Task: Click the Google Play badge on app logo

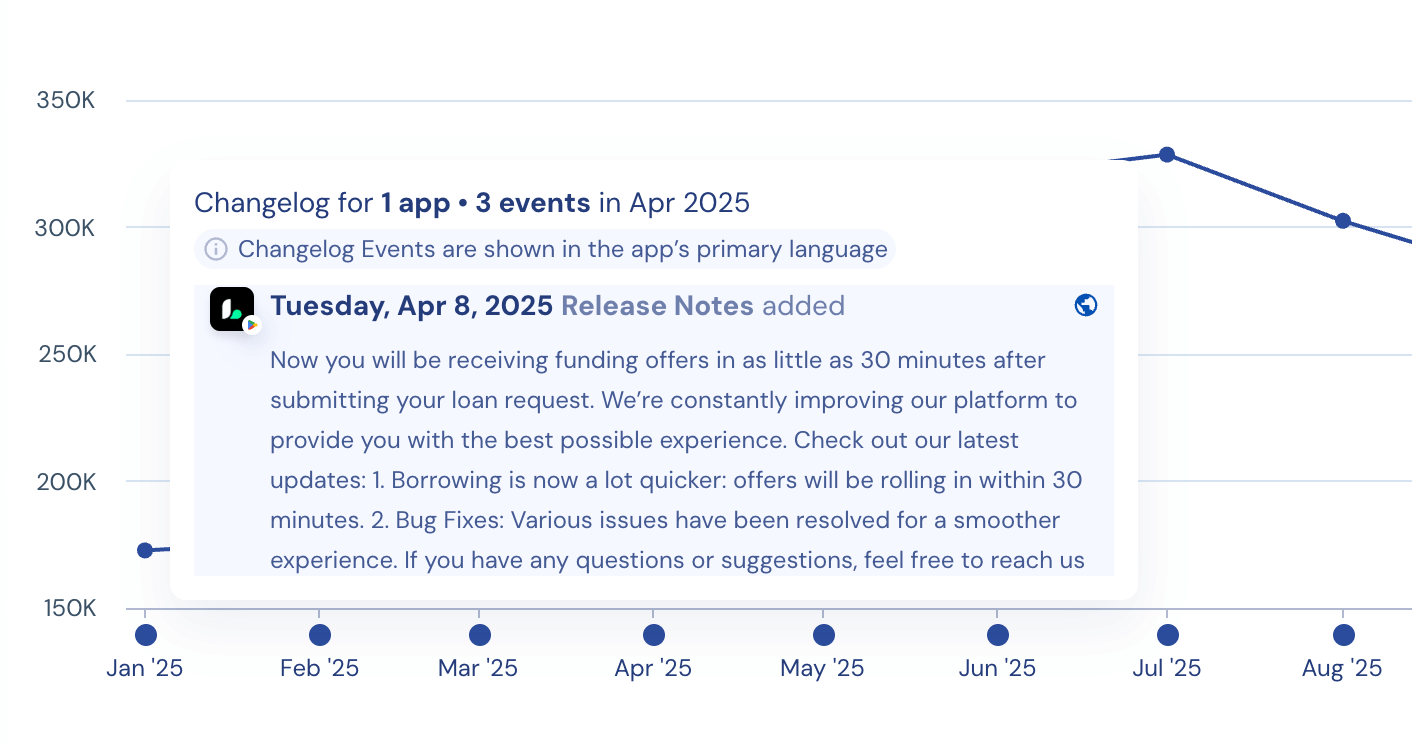Action: coord(252,325)
